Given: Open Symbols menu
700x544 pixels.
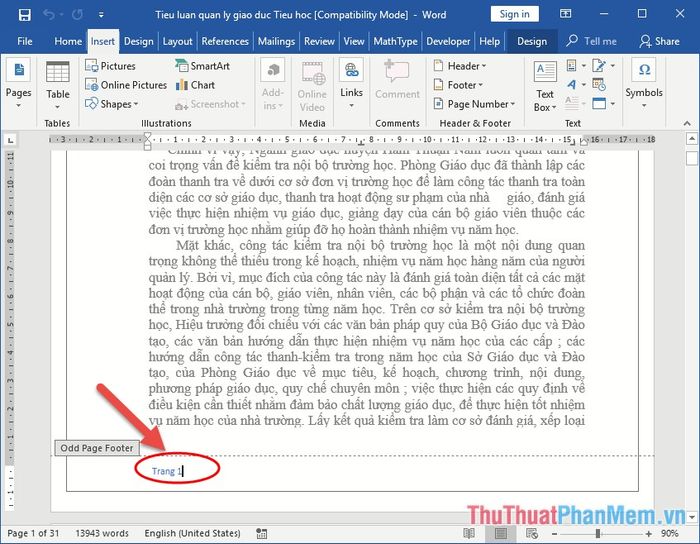Looking at the screenshot, I should (644, 84).
